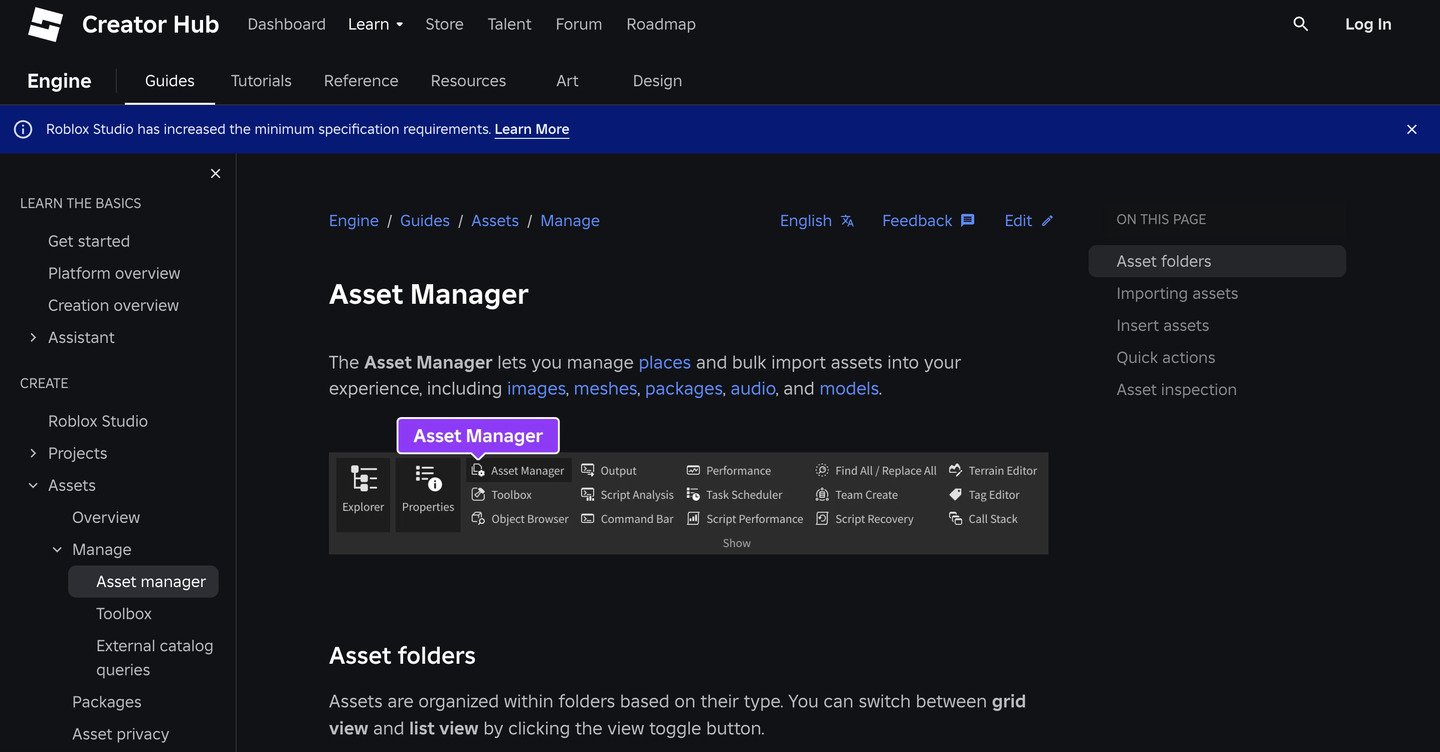Screen dimensions: 1440x752
Task: Jump to Asset folders section
Action: (x=1217, y=261)
